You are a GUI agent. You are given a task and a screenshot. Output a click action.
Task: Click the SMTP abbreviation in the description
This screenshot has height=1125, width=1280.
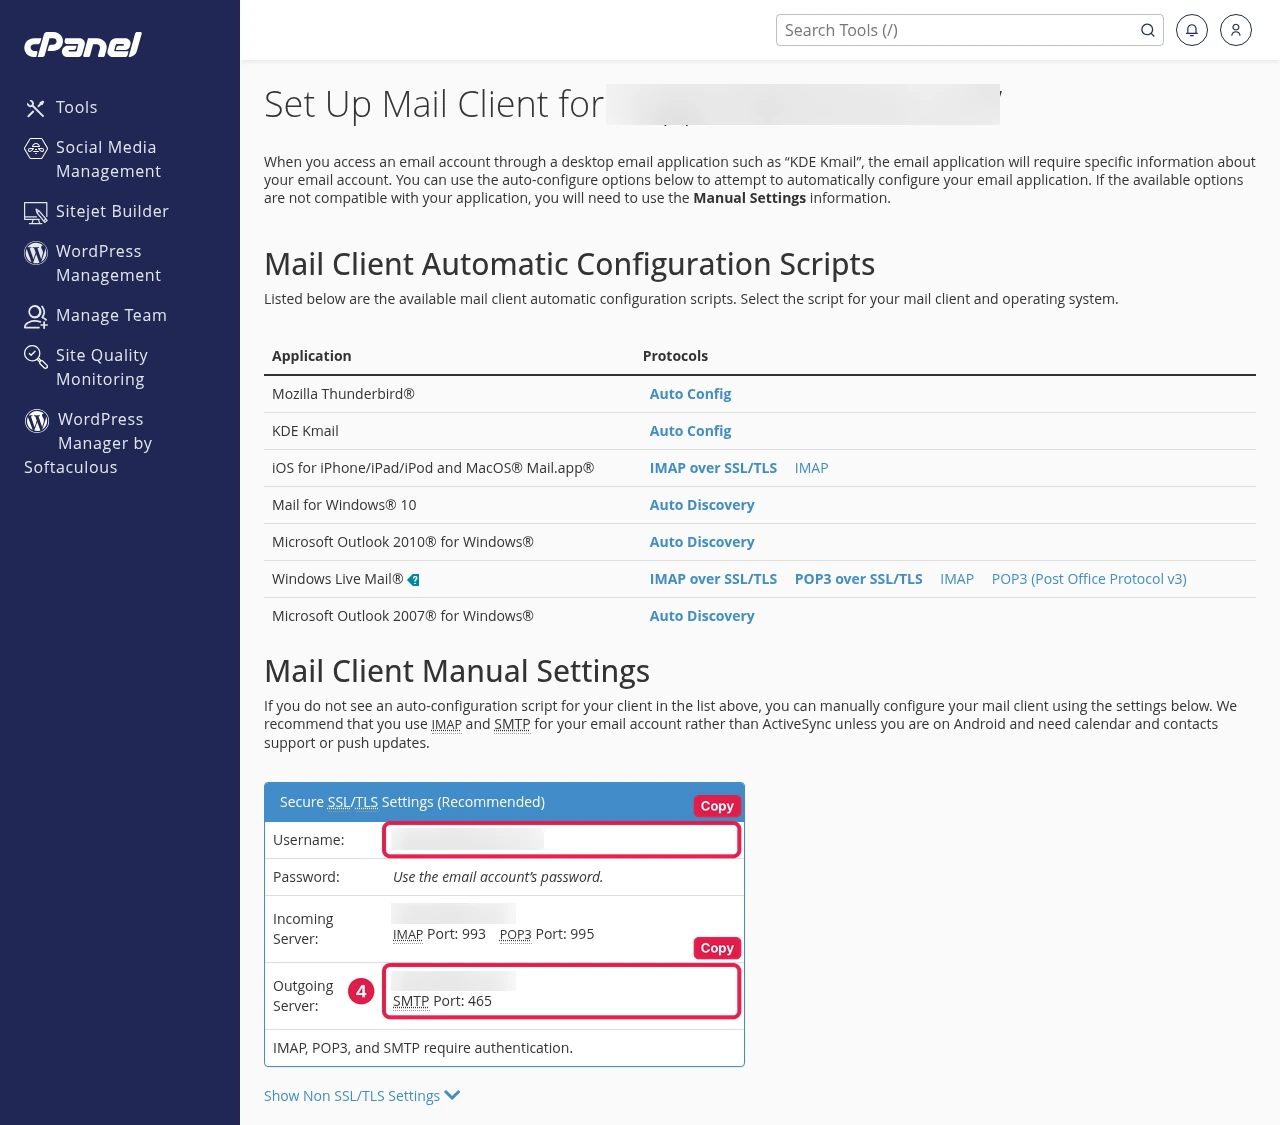(x=512, y=724)
